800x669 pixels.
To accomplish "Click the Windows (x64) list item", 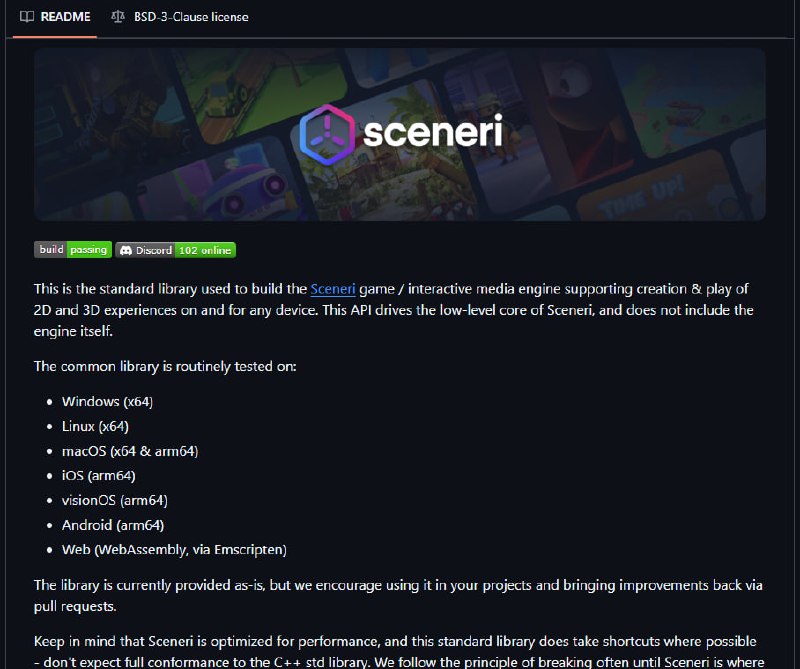I will (x=107, y=402).
